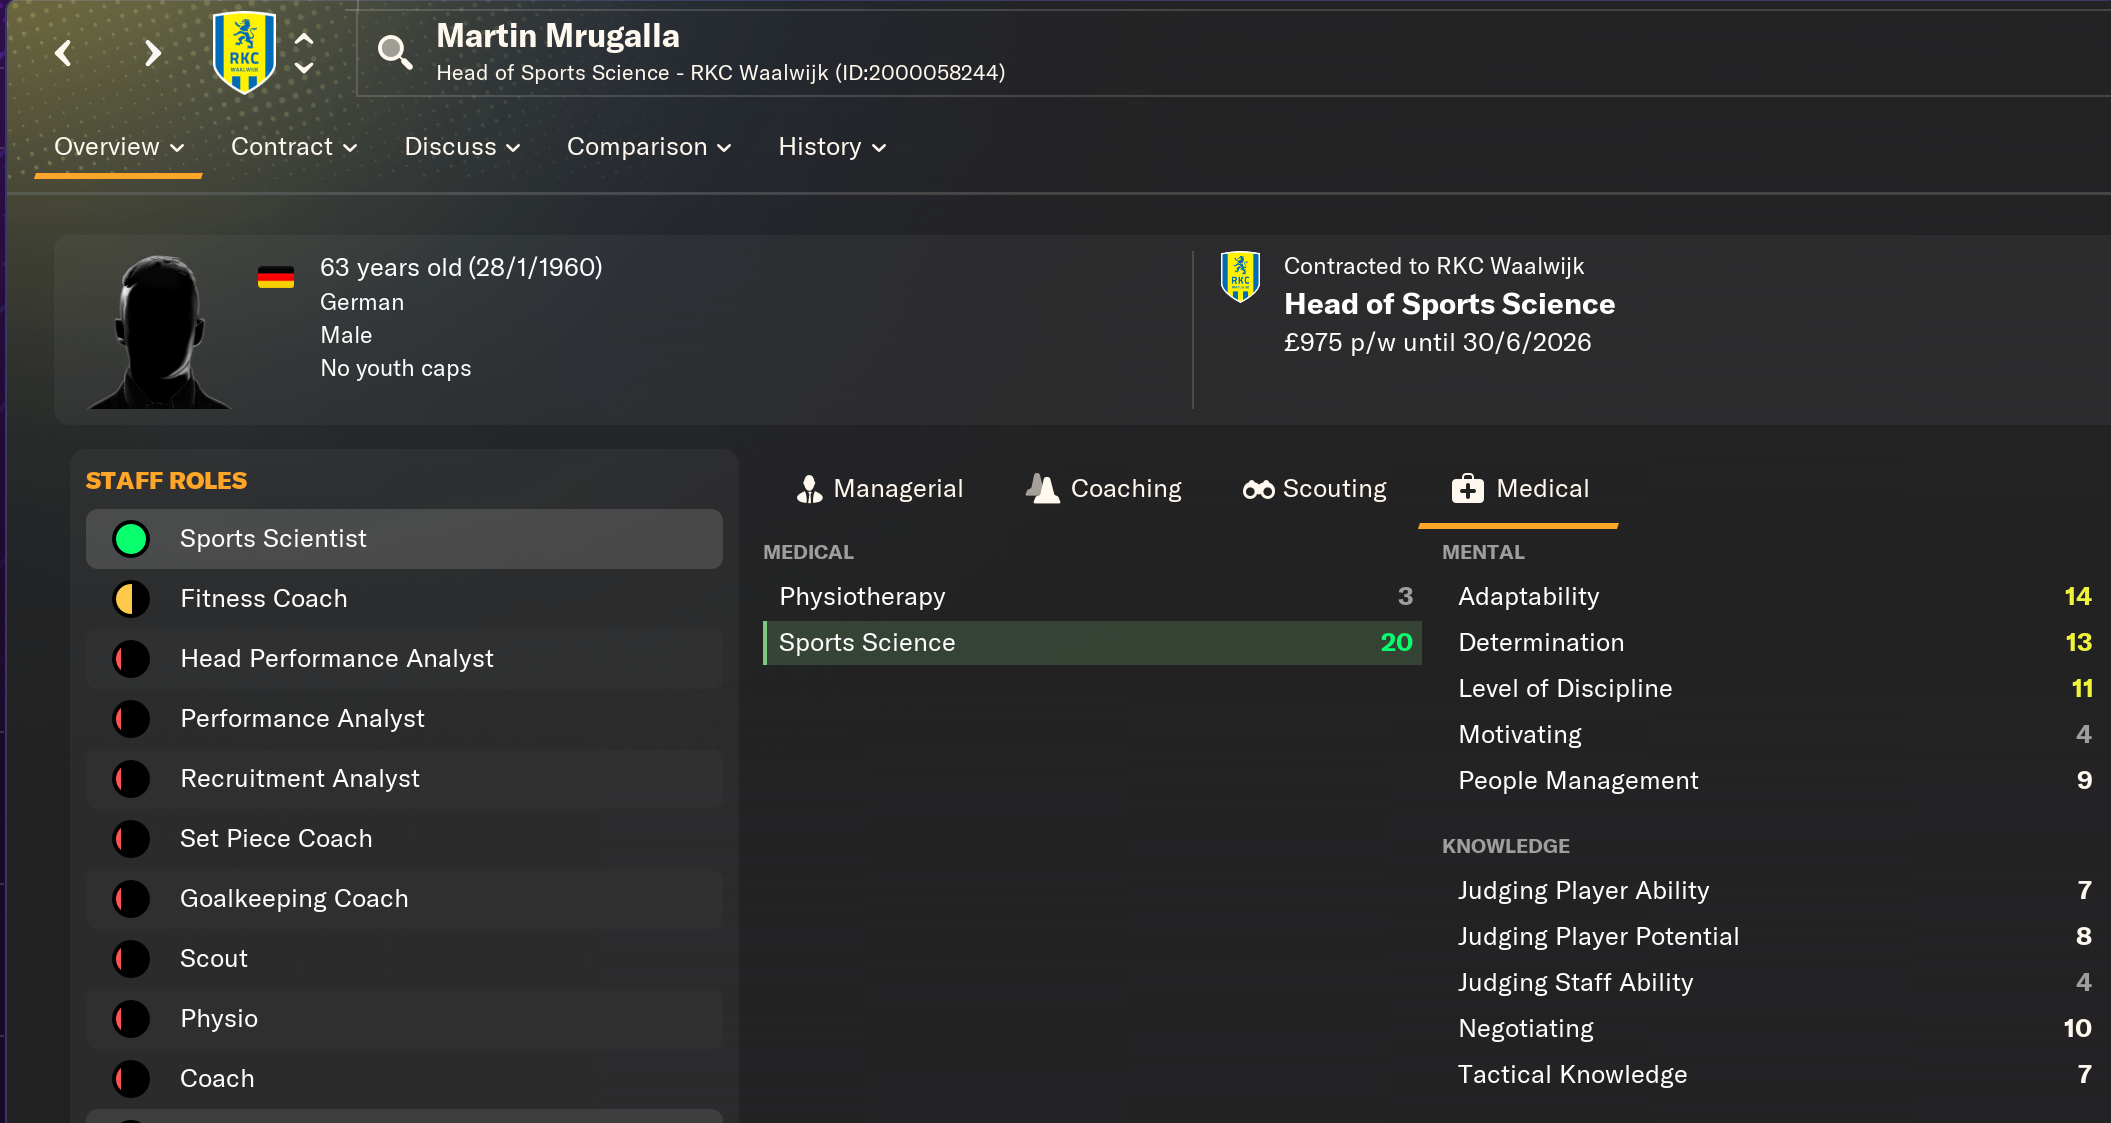Click the forward navigation arrow
Viewport: 2111px width, 1123px height.
coord(152,53)
